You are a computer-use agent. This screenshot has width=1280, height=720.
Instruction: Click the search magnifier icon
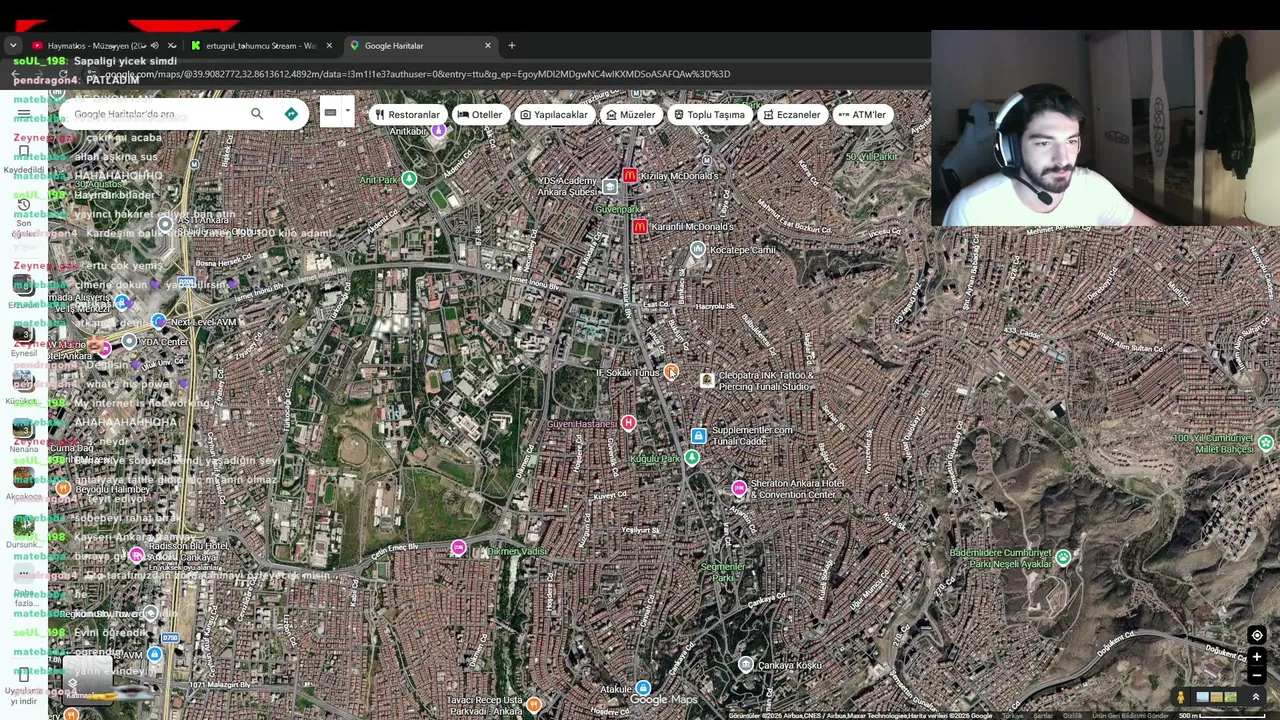pos(257,114)
